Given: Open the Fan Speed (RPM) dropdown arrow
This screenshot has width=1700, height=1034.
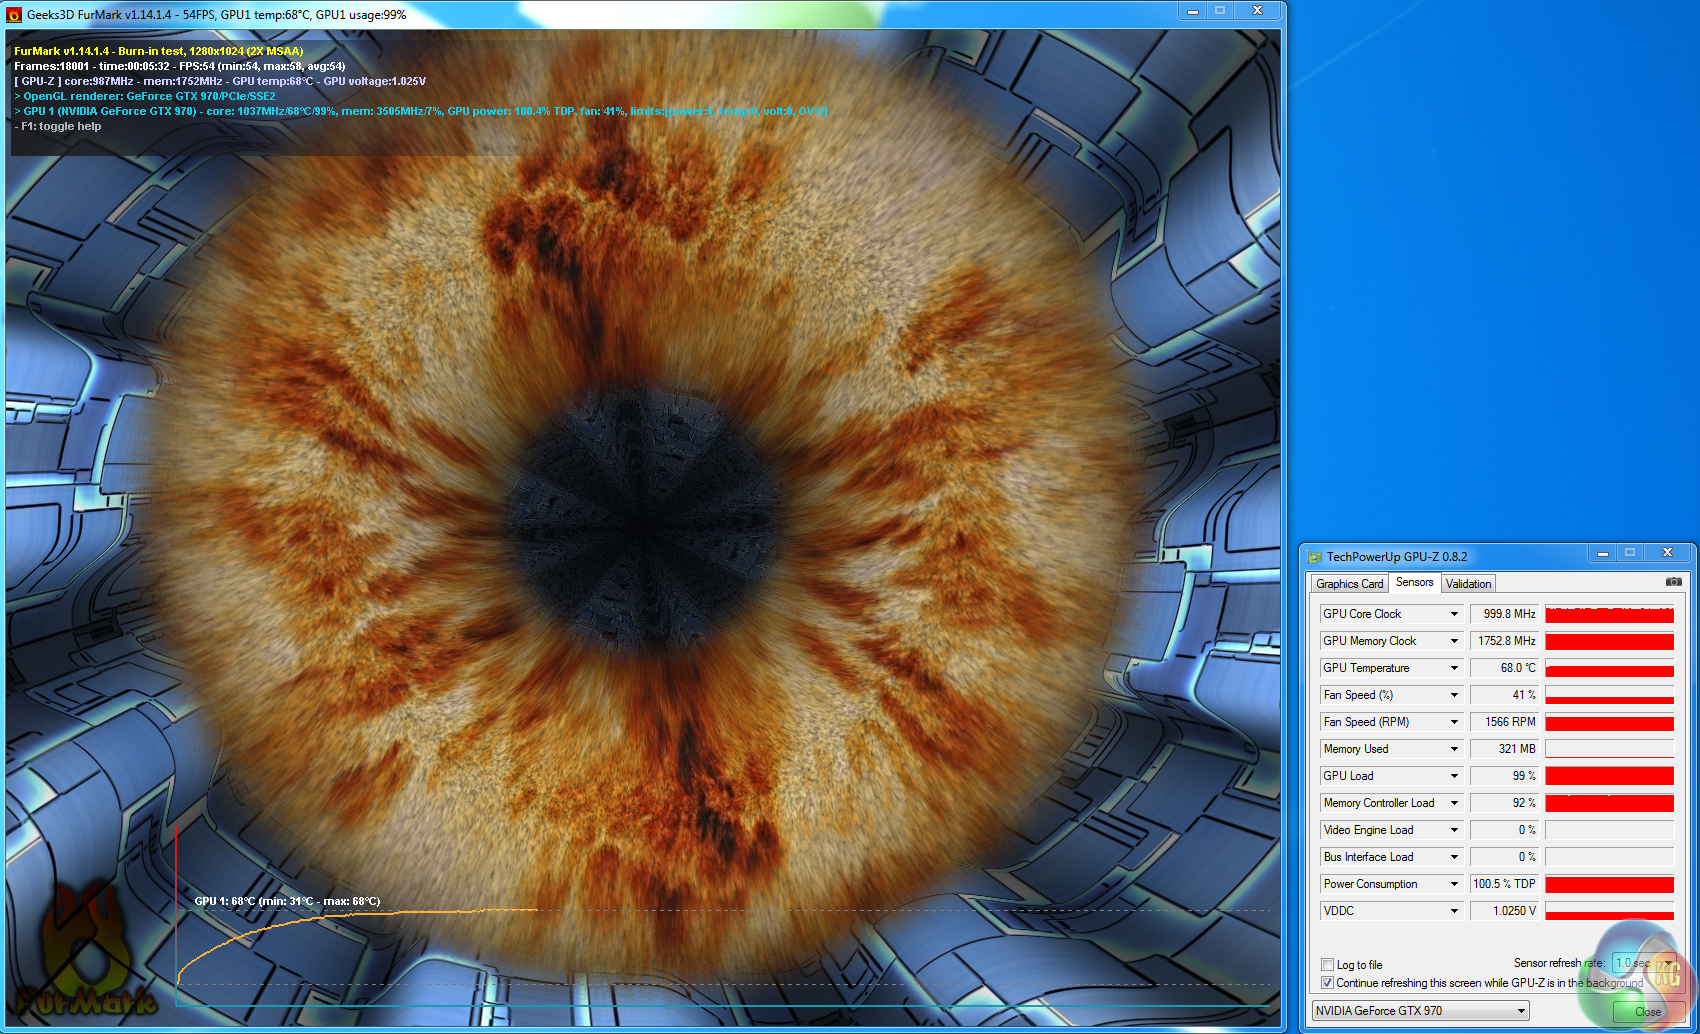Looking at the screenshot, I should 1454,722.
